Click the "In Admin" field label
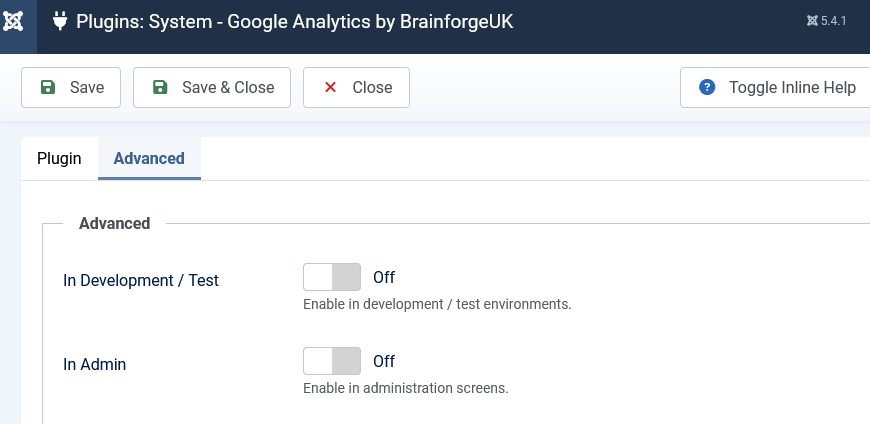Image resolution: width=870 pixels, height=424 pixels. [x=94, y=364]
